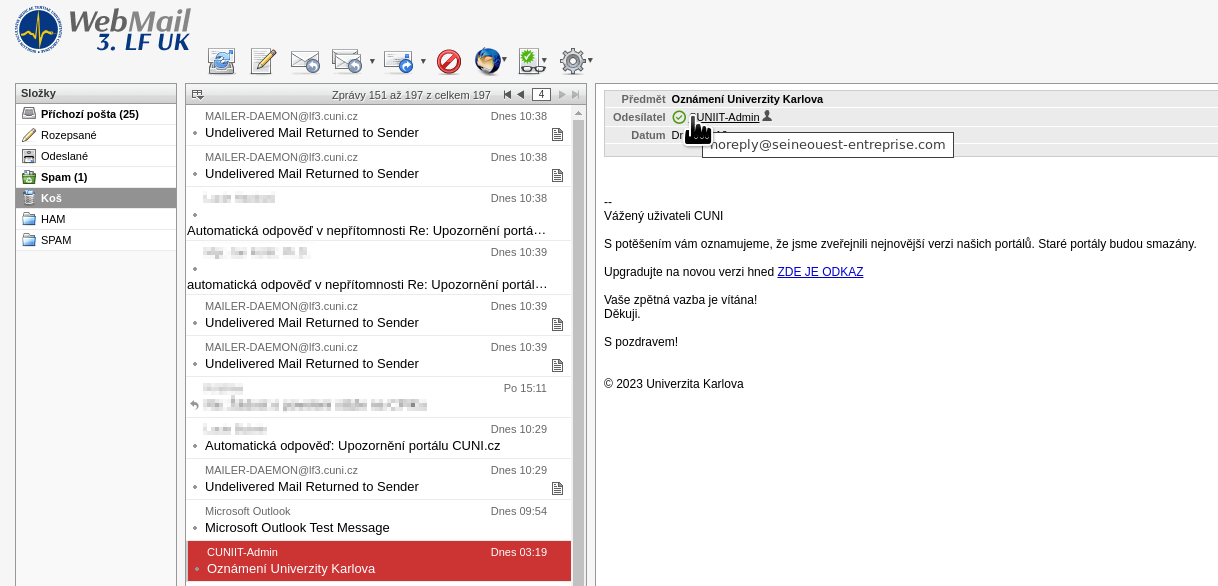Open the lowercase automatická odpověď v nepřítomnosti message

pos(379,268)
